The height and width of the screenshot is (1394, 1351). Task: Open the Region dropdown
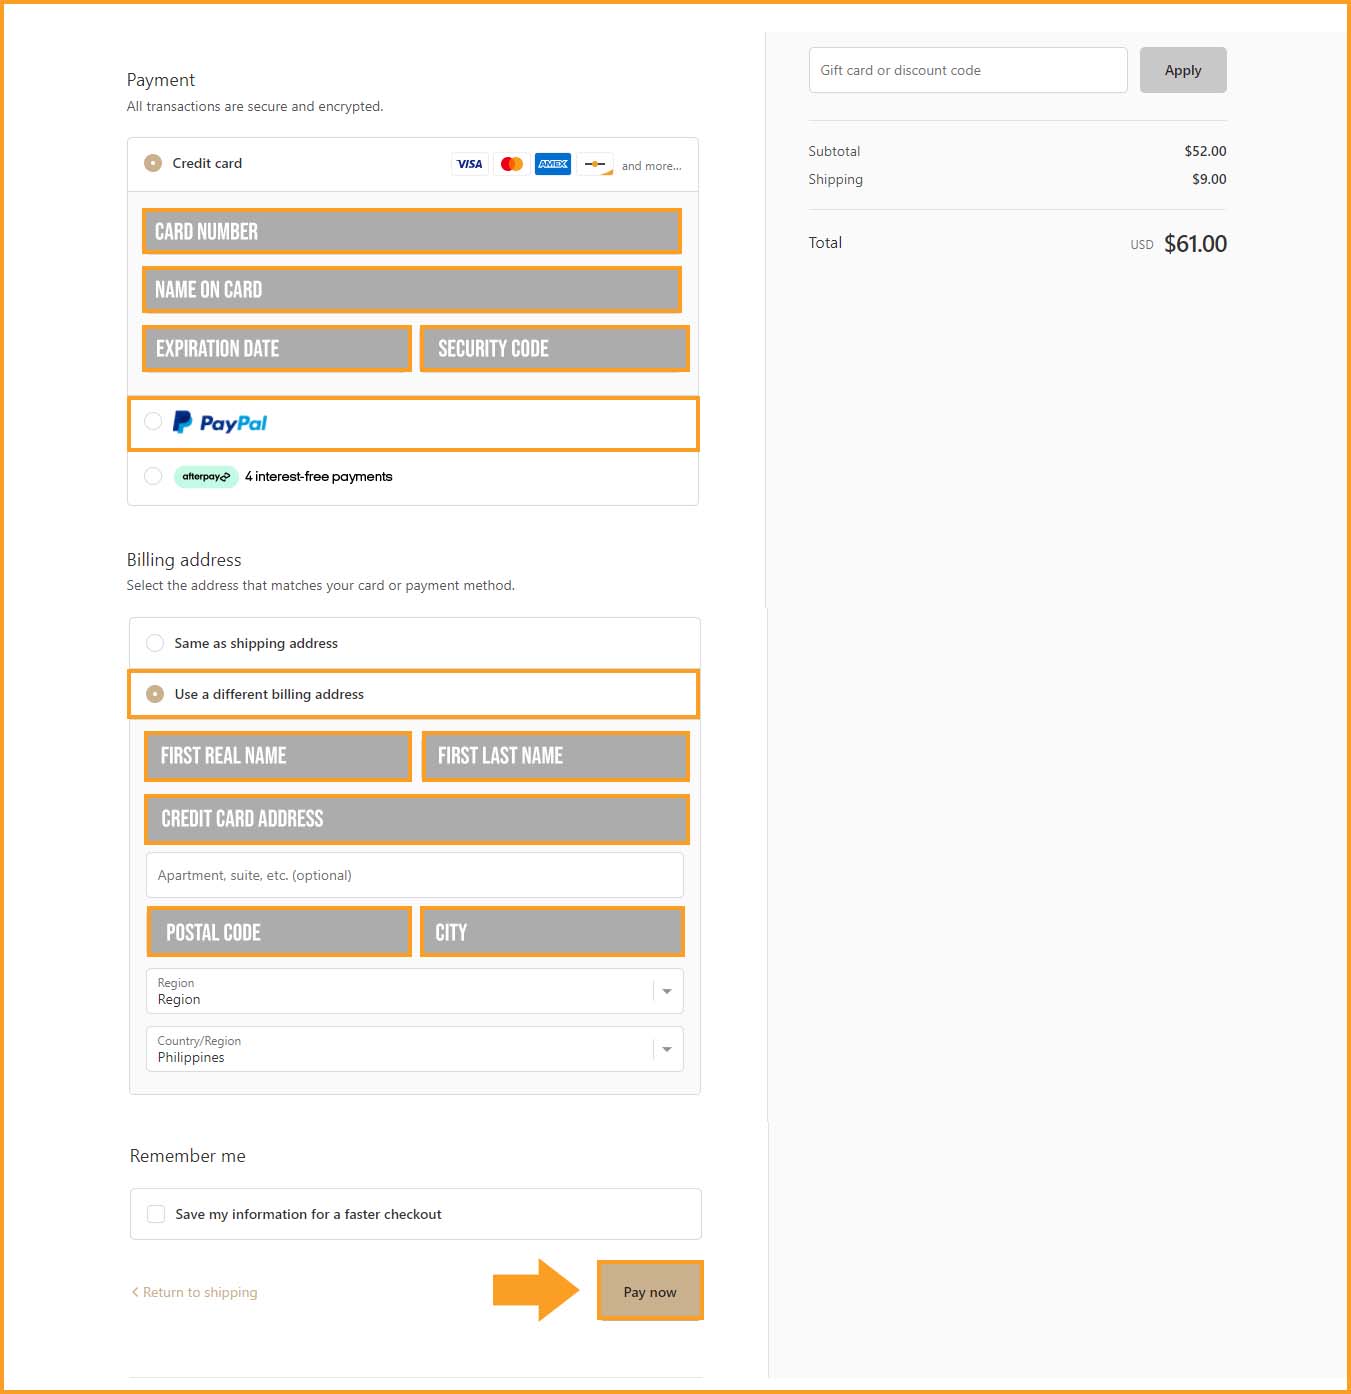pyautogui.click(x=415, y=991)
